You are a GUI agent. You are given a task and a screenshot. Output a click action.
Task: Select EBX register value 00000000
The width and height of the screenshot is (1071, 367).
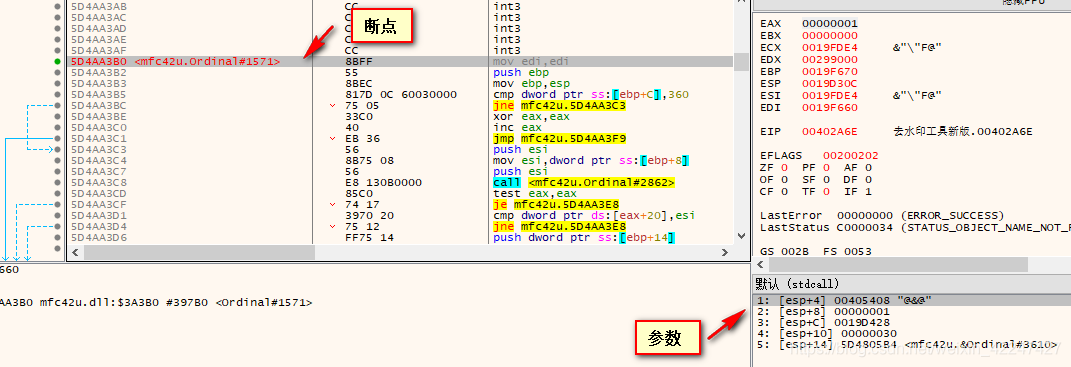coord(830,35)
